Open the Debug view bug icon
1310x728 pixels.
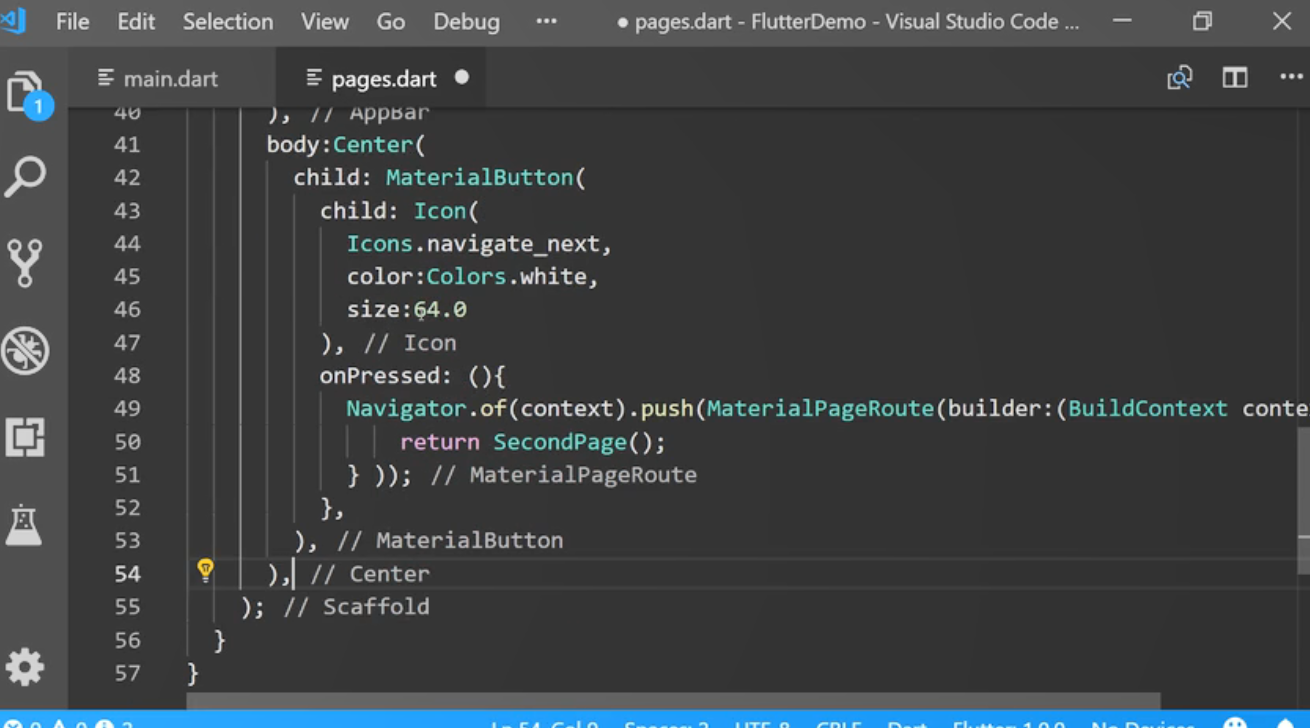tap(25, 351)
